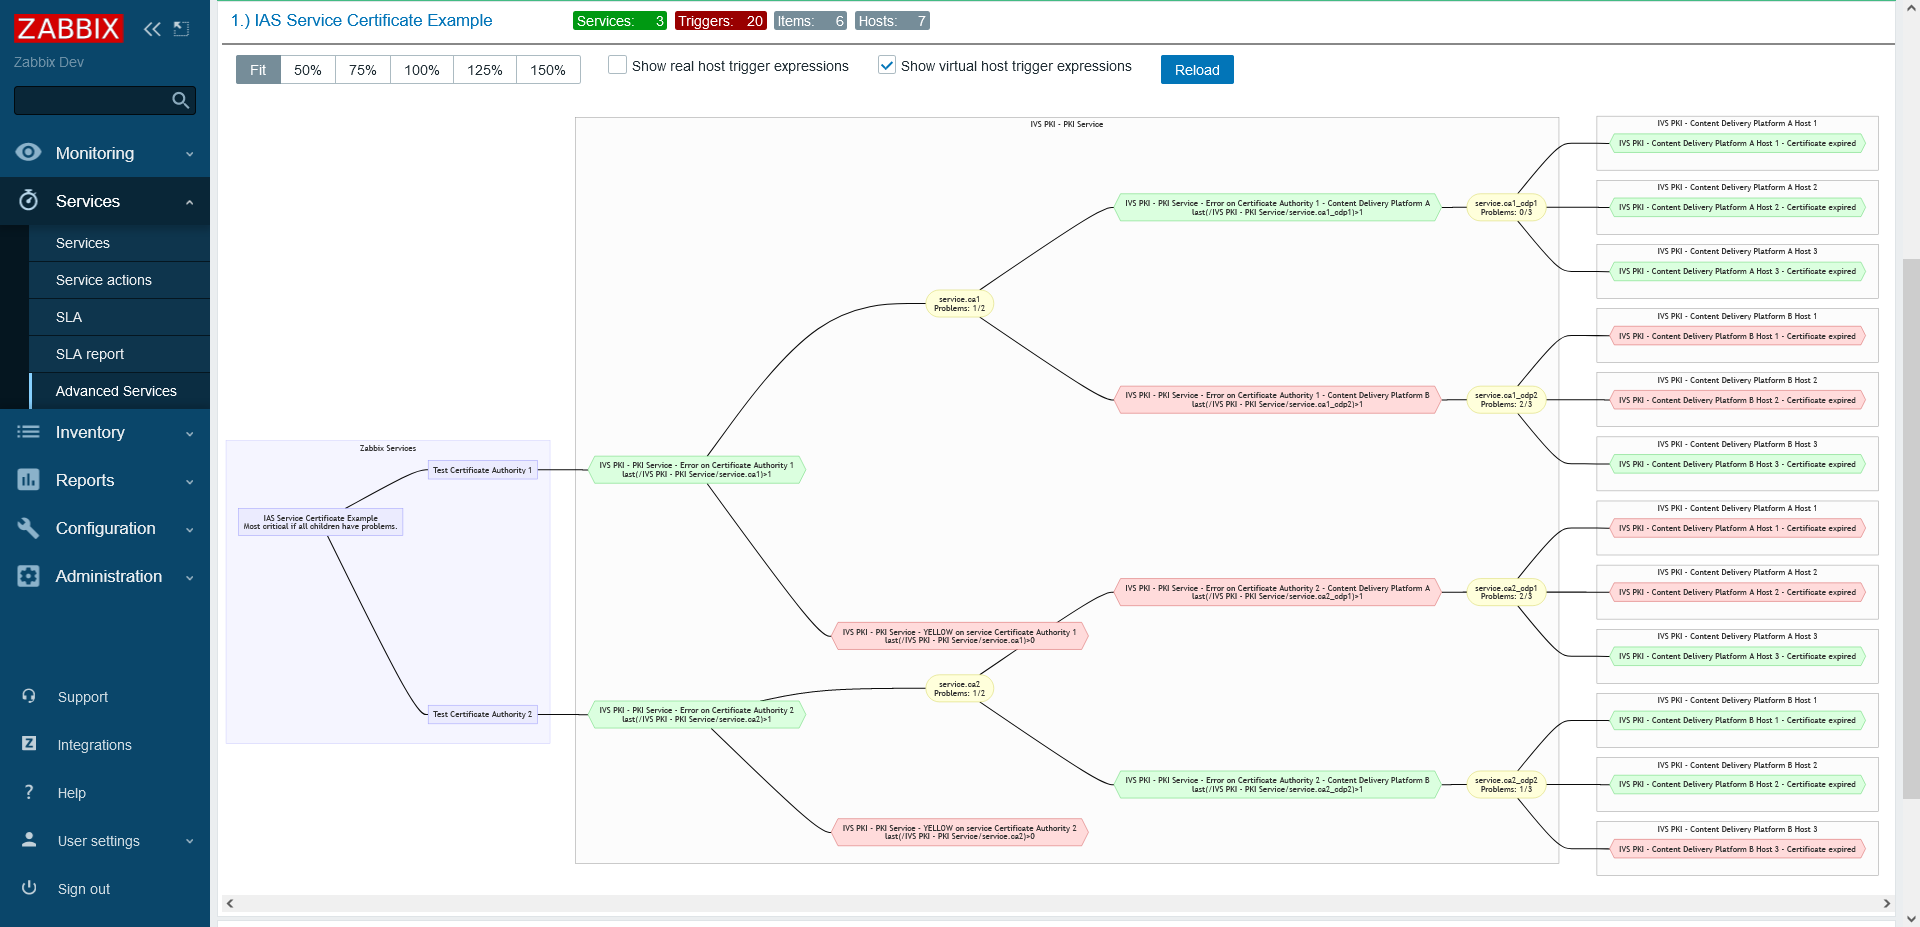Click the Configuration wrench icon
This screenshot has height=927, width=1920.
(x=29, y=528)
